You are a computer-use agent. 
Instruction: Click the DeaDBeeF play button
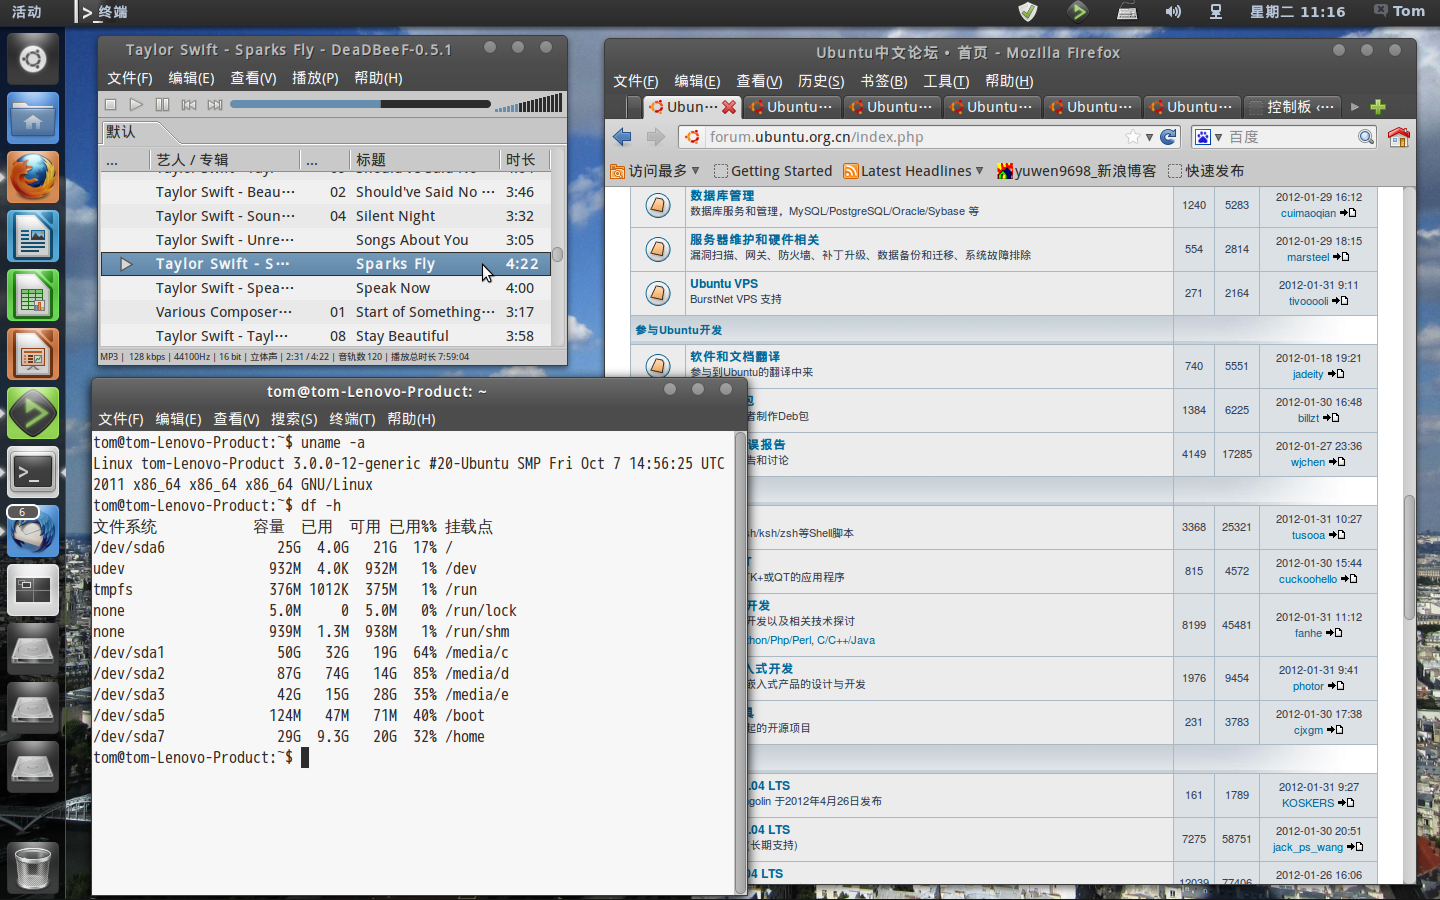point(136,104)
